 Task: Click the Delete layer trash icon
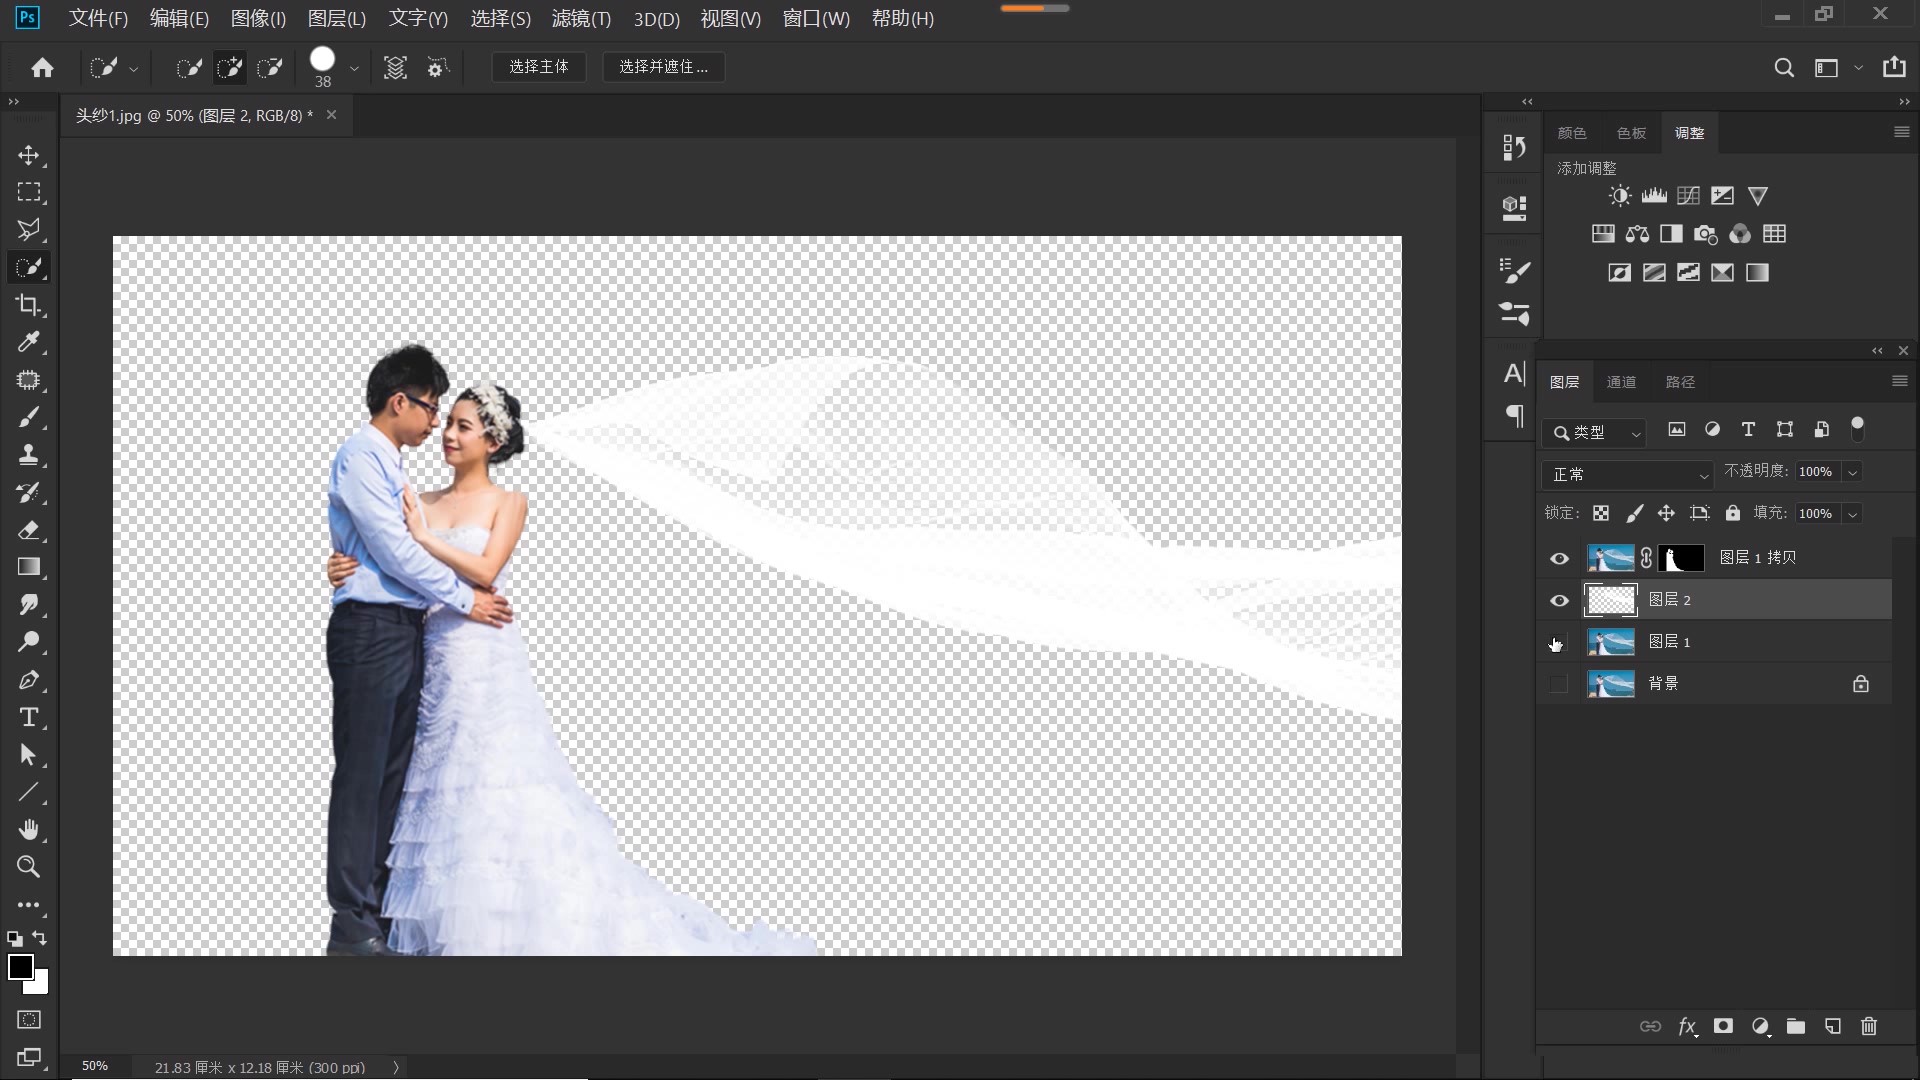click(1869, 1026)
